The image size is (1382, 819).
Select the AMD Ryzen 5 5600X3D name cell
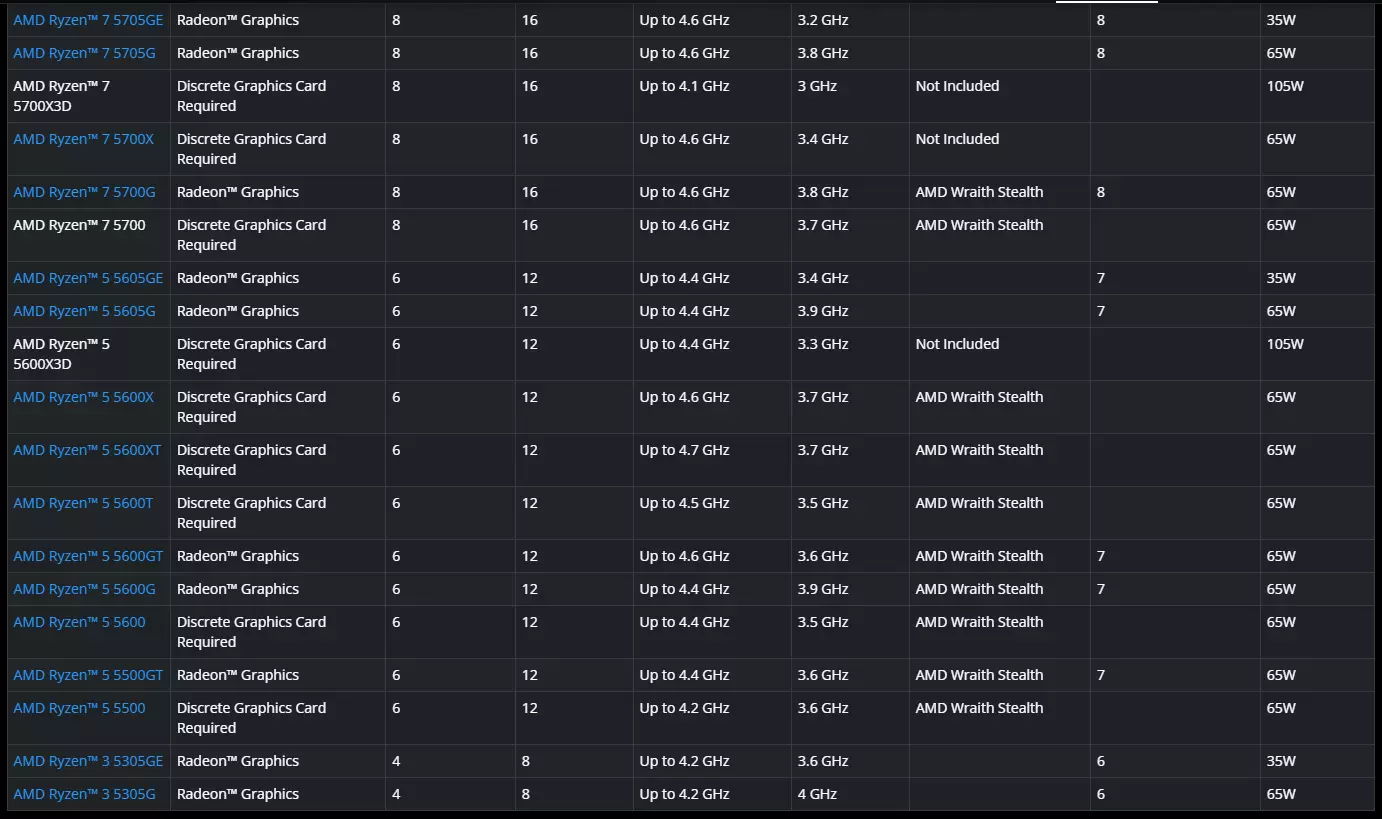tap(89, 354)
